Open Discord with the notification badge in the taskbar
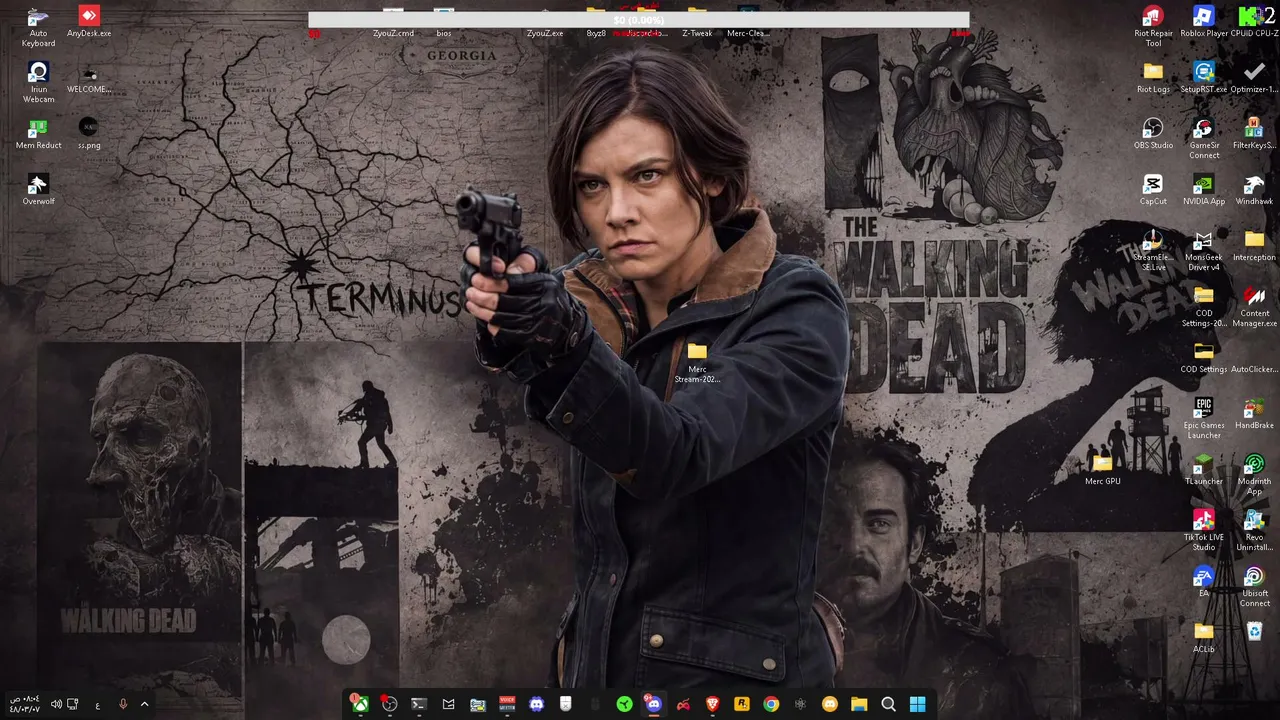 tap(653, 704)
